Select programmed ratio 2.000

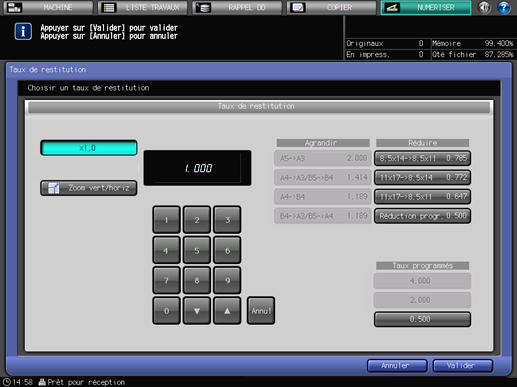422,300
